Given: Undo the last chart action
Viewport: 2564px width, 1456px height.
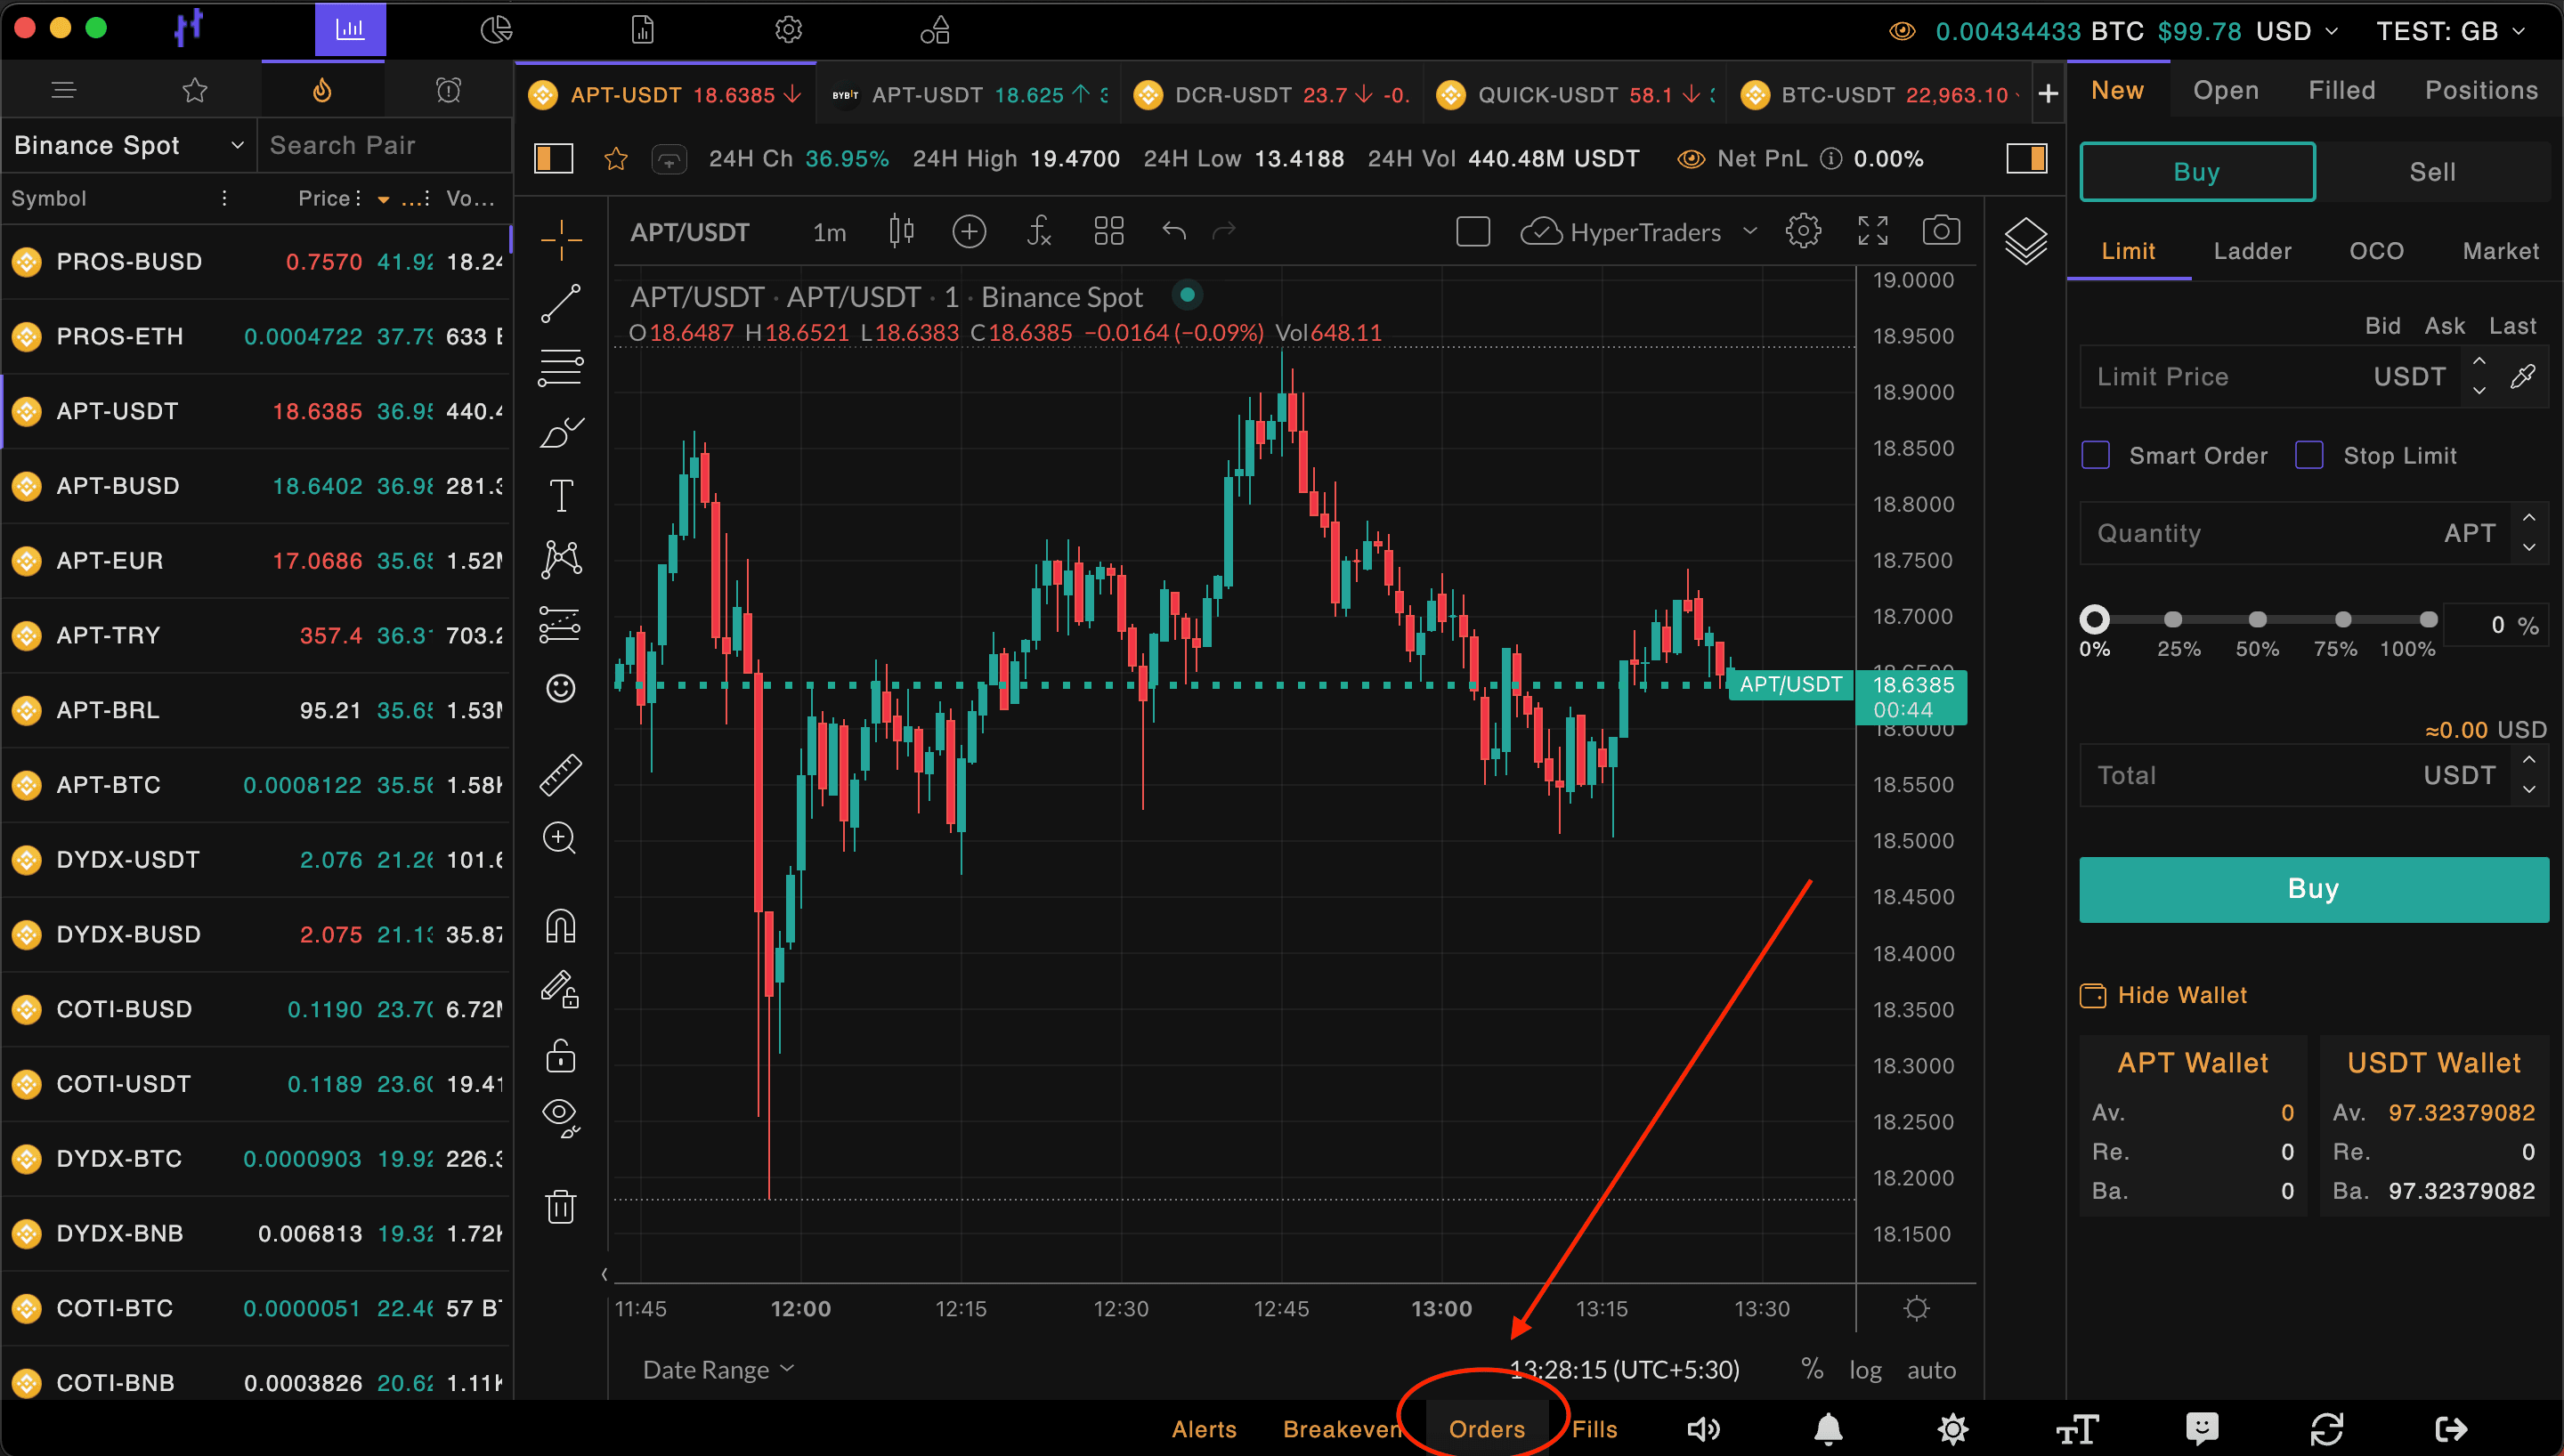Looking at the screenshot, I should click(1174, 232).
